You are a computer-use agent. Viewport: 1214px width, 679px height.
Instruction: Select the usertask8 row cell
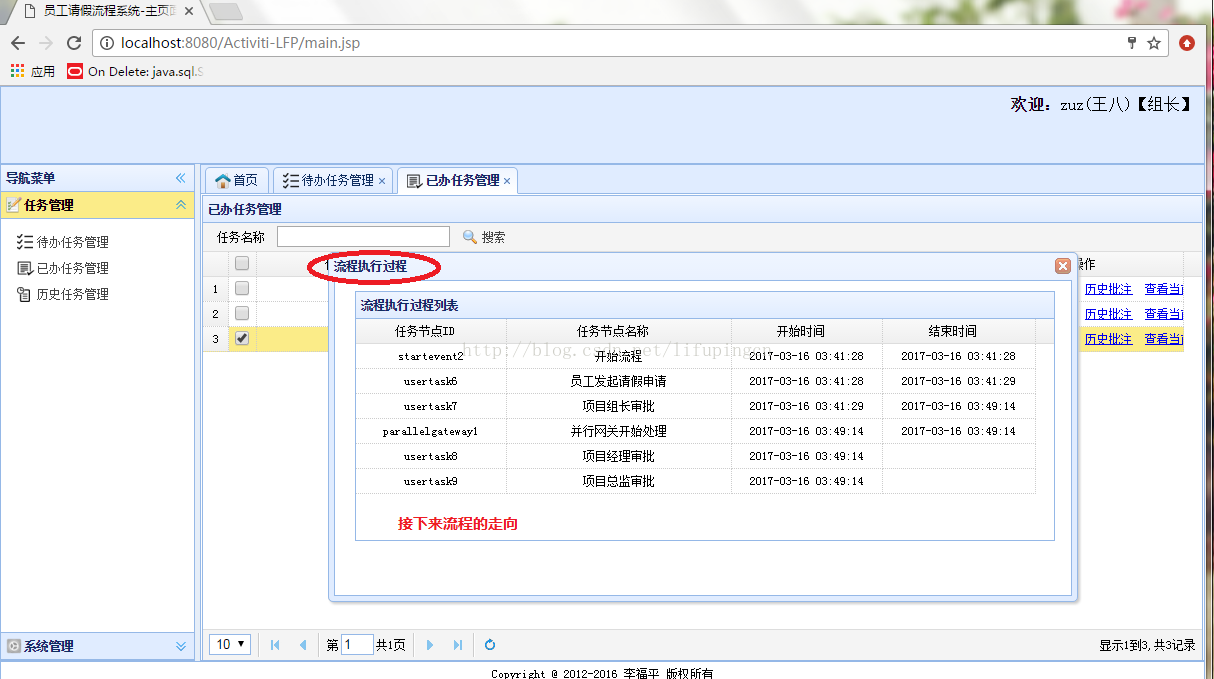tap(431, 456)
